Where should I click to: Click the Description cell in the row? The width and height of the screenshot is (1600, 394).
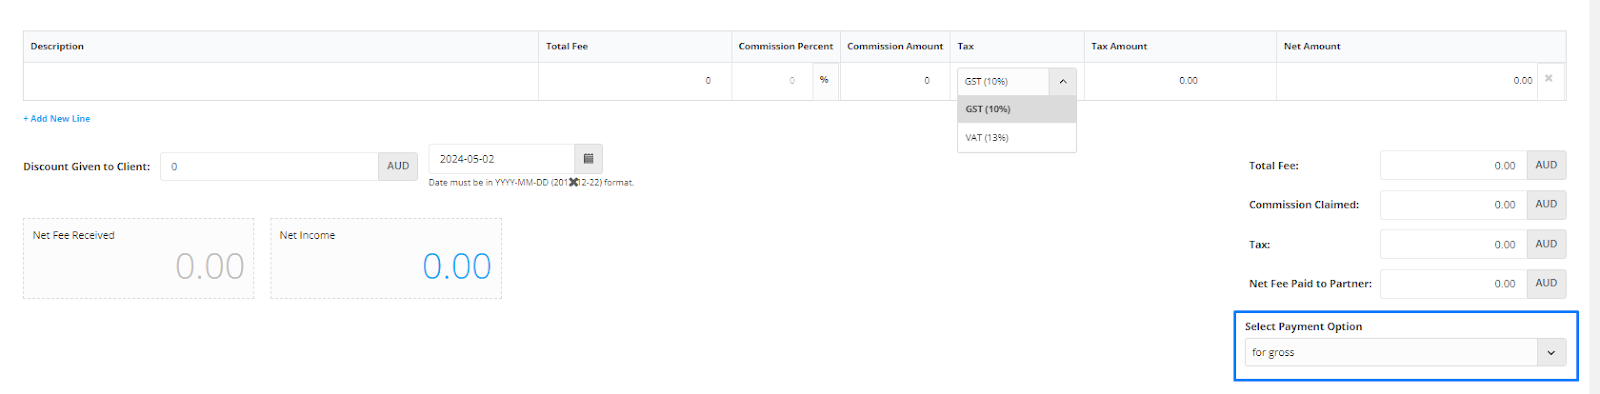[281, 81]
